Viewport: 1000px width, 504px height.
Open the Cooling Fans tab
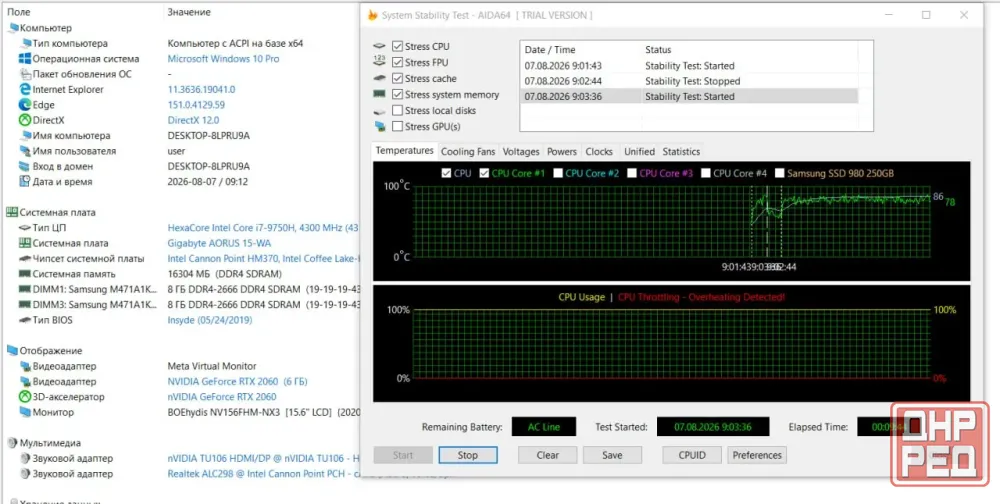point(468,152)
